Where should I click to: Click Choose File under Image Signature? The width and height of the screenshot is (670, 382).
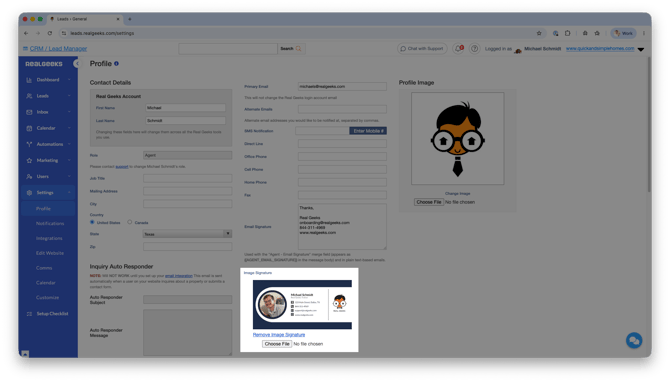[277, 344]
